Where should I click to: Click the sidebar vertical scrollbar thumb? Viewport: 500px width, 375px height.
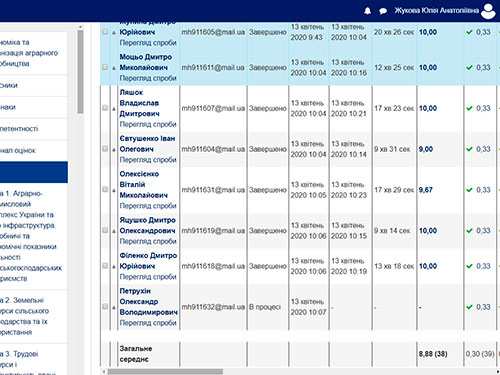[x=80, y=72]
